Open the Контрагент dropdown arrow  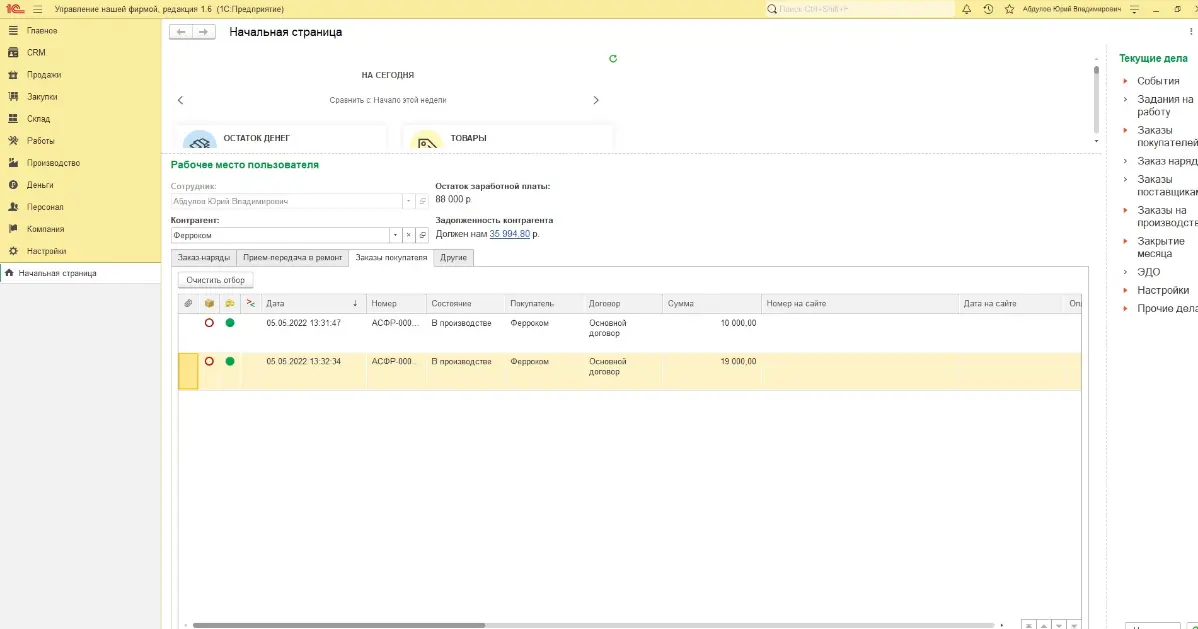(x=394, y=235)
